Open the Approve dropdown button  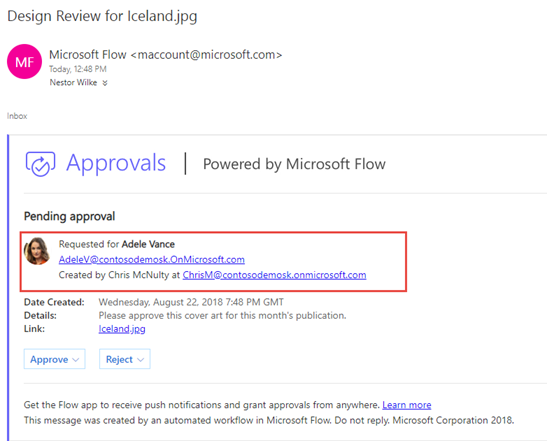click(x=55, y=359)
